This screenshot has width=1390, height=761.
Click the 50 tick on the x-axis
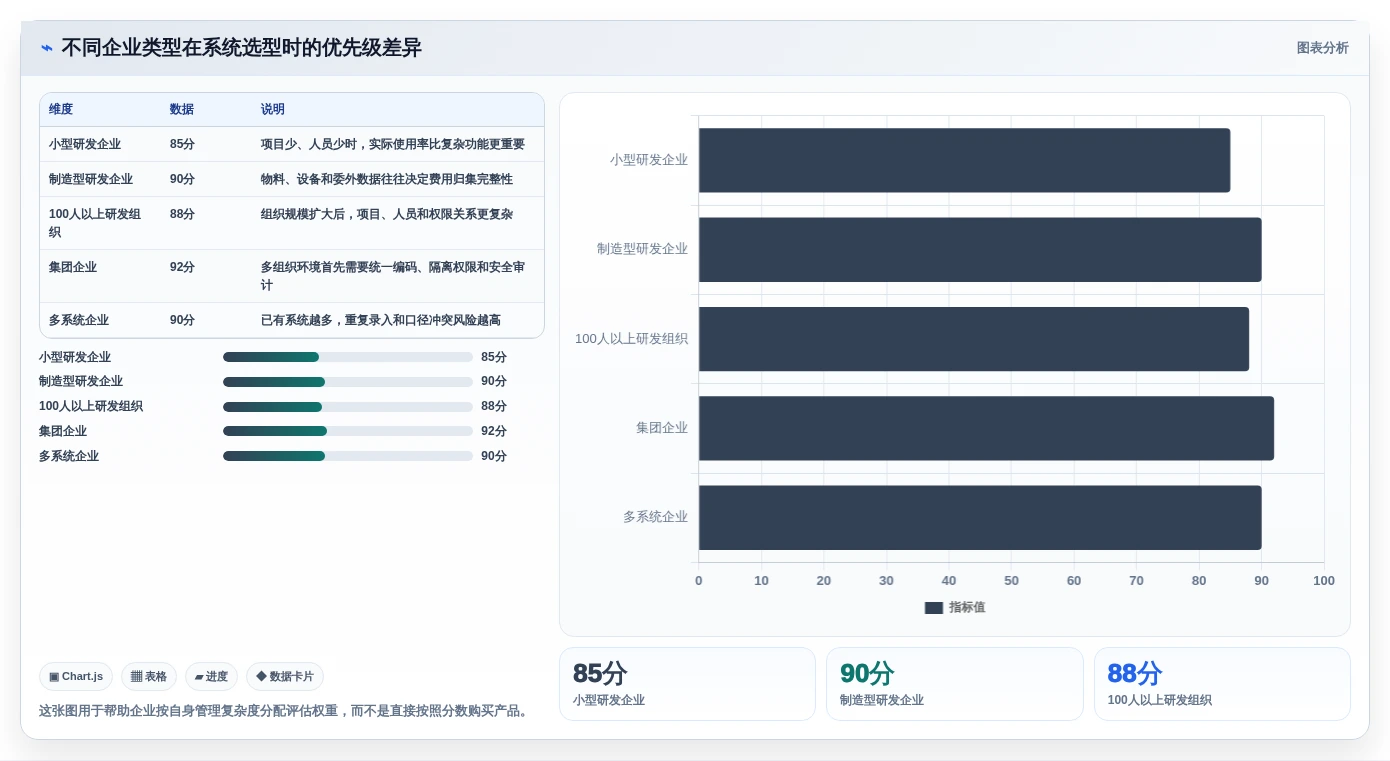click(x=1011, y=581)
